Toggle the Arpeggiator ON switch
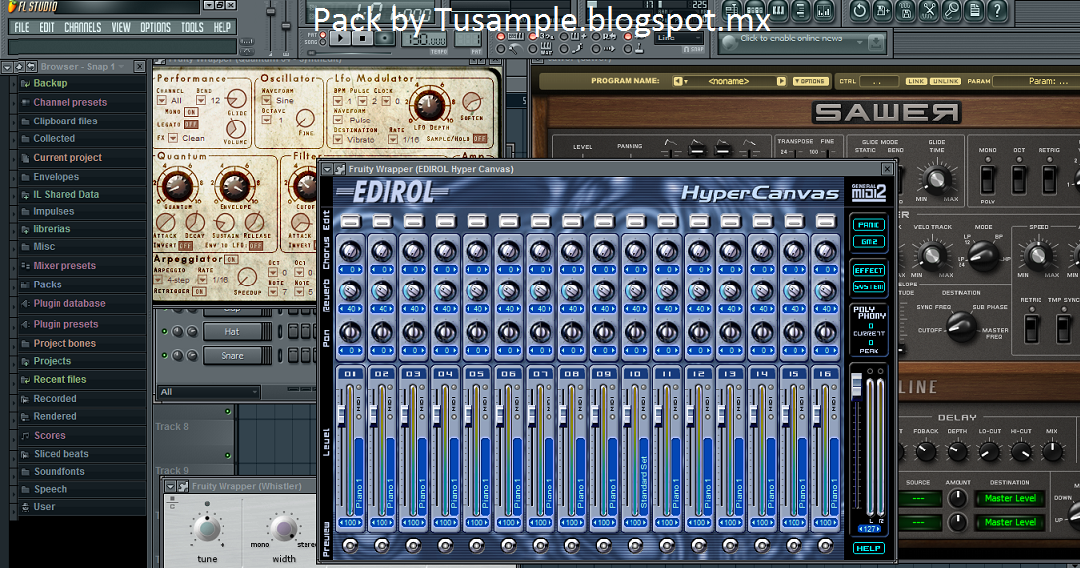This screenshot has width=1080, height=568. 231,260
